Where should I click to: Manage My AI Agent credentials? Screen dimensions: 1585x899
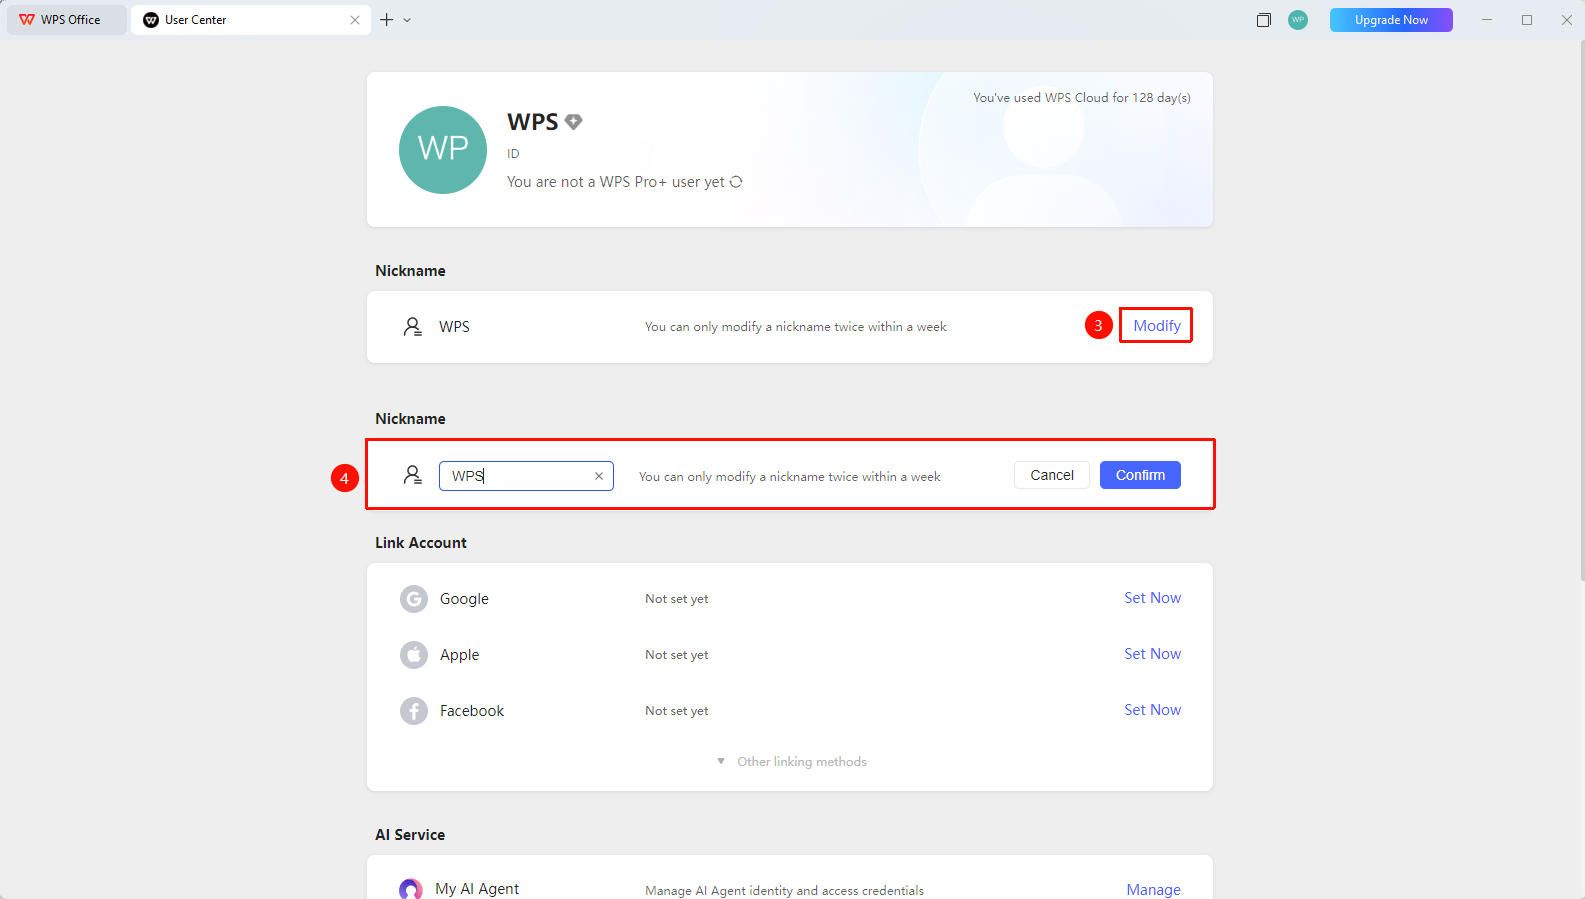pyautogui.click(x=1153, y=890)
